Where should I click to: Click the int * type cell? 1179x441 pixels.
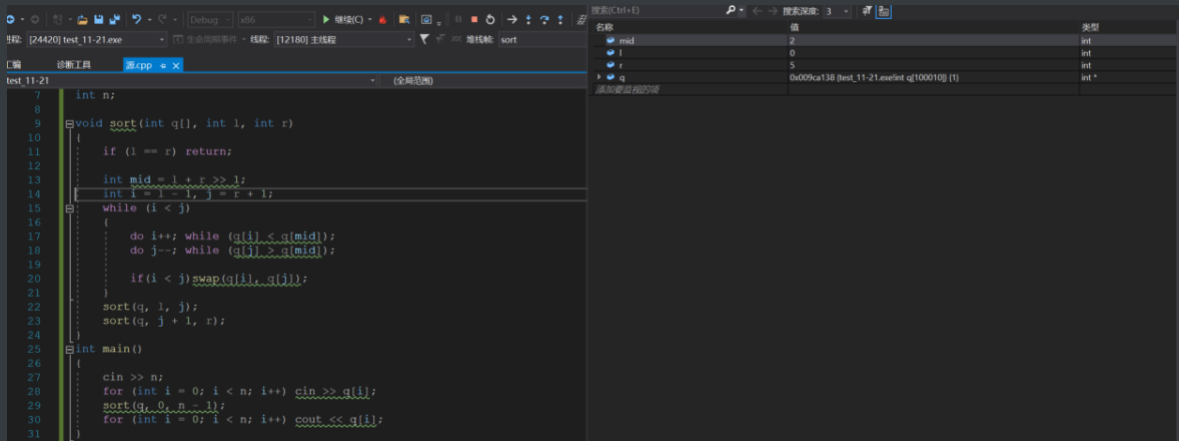[x=1088, y=77]
